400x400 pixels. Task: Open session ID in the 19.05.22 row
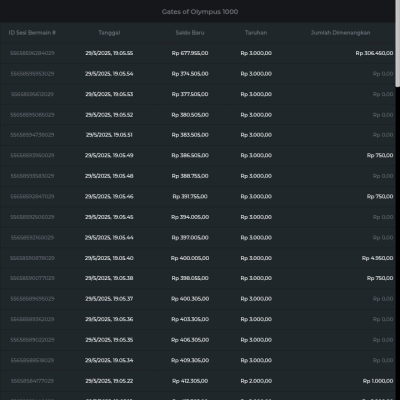coord(32,381)
